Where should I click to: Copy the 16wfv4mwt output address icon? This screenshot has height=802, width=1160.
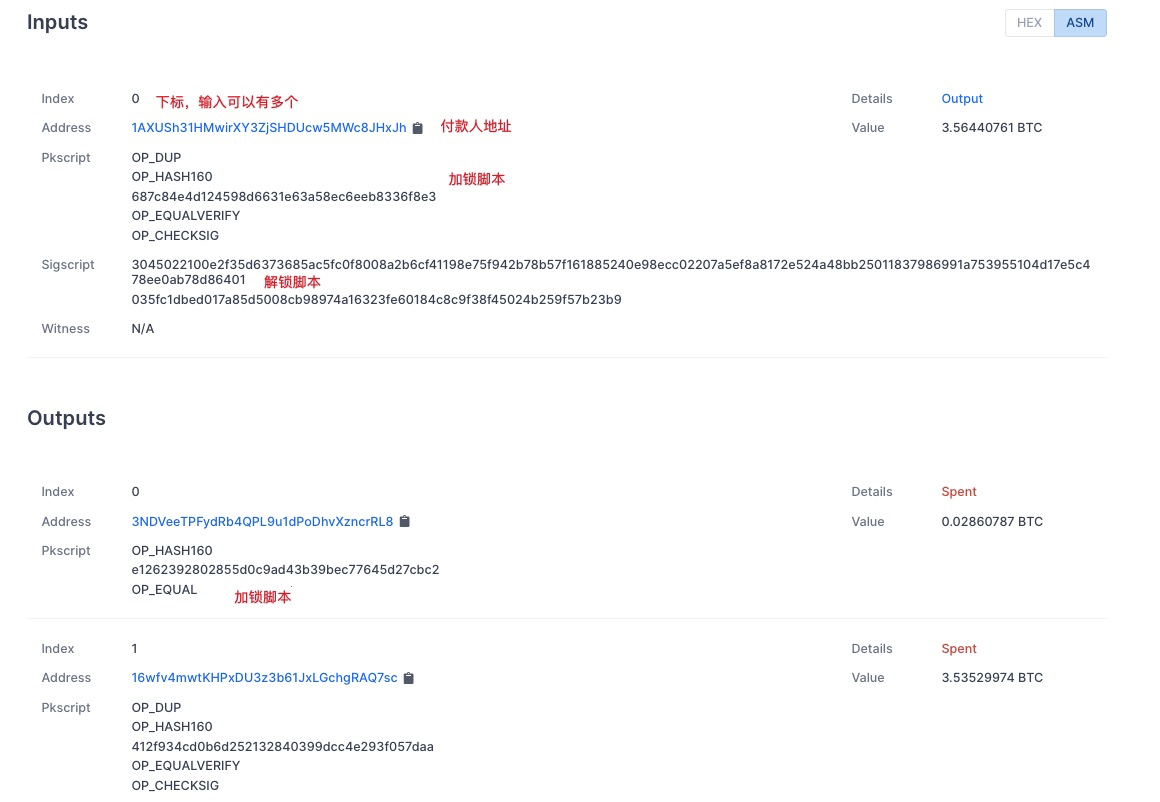coord(408,678)
